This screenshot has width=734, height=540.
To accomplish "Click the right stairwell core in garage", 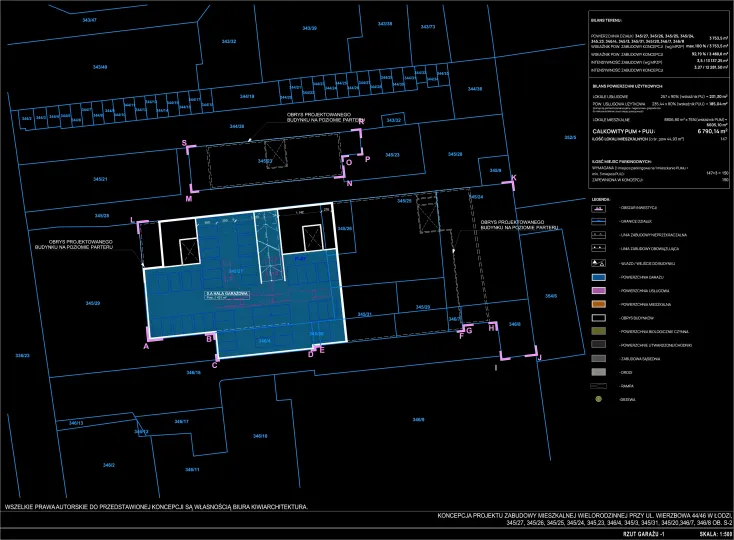I will 312,238.
